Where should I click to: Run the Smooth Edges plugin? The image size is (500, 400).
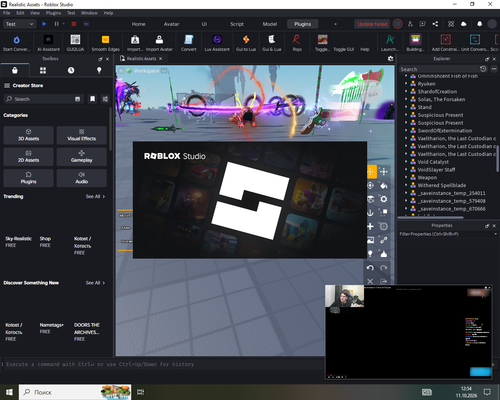point(105,43)
